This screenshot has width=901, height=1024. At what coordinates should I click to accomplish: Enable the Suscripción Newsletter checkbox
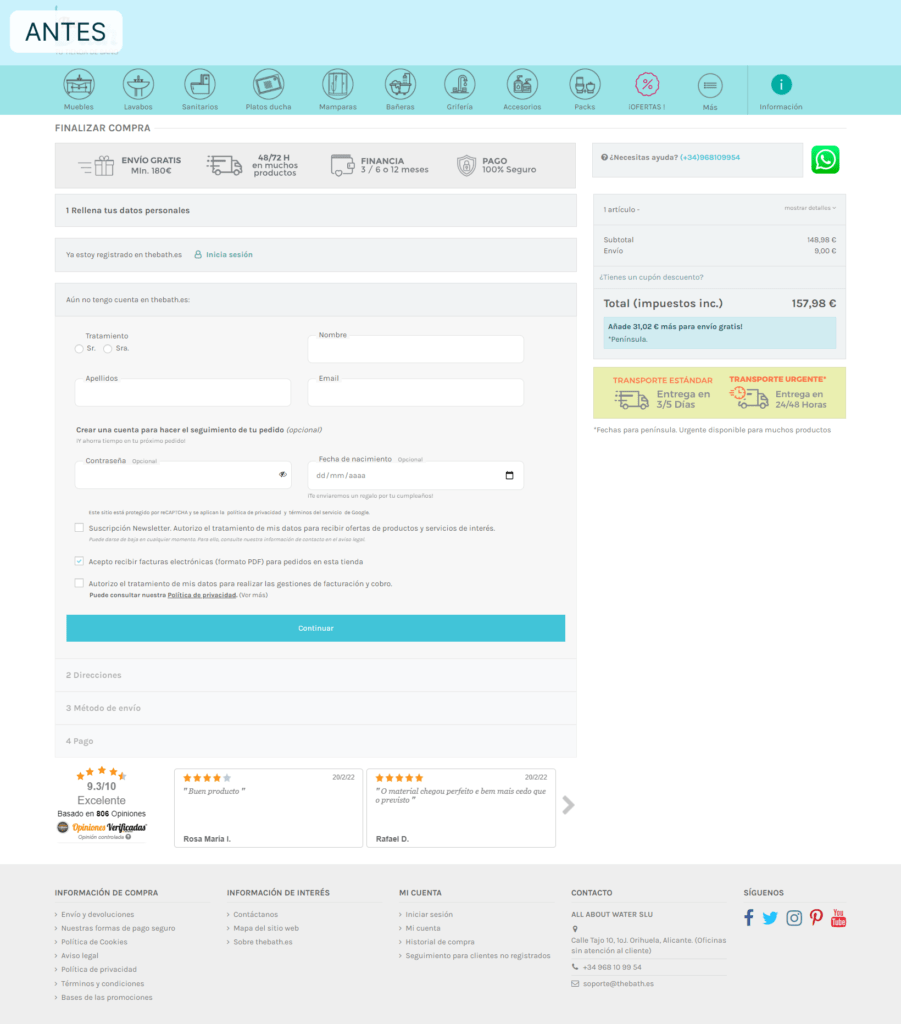tap(79, 527)
